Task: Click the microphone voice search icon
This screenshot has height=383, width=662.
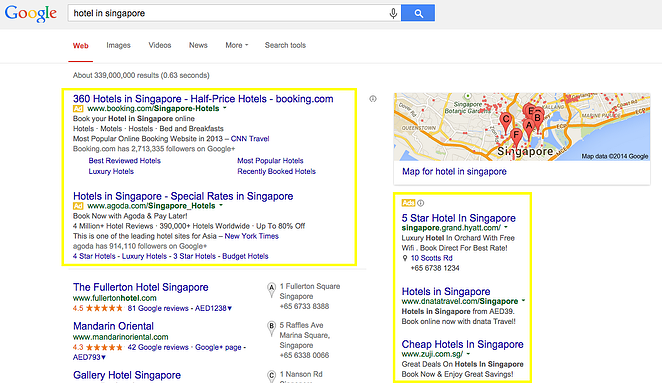Action: (393, 14)
